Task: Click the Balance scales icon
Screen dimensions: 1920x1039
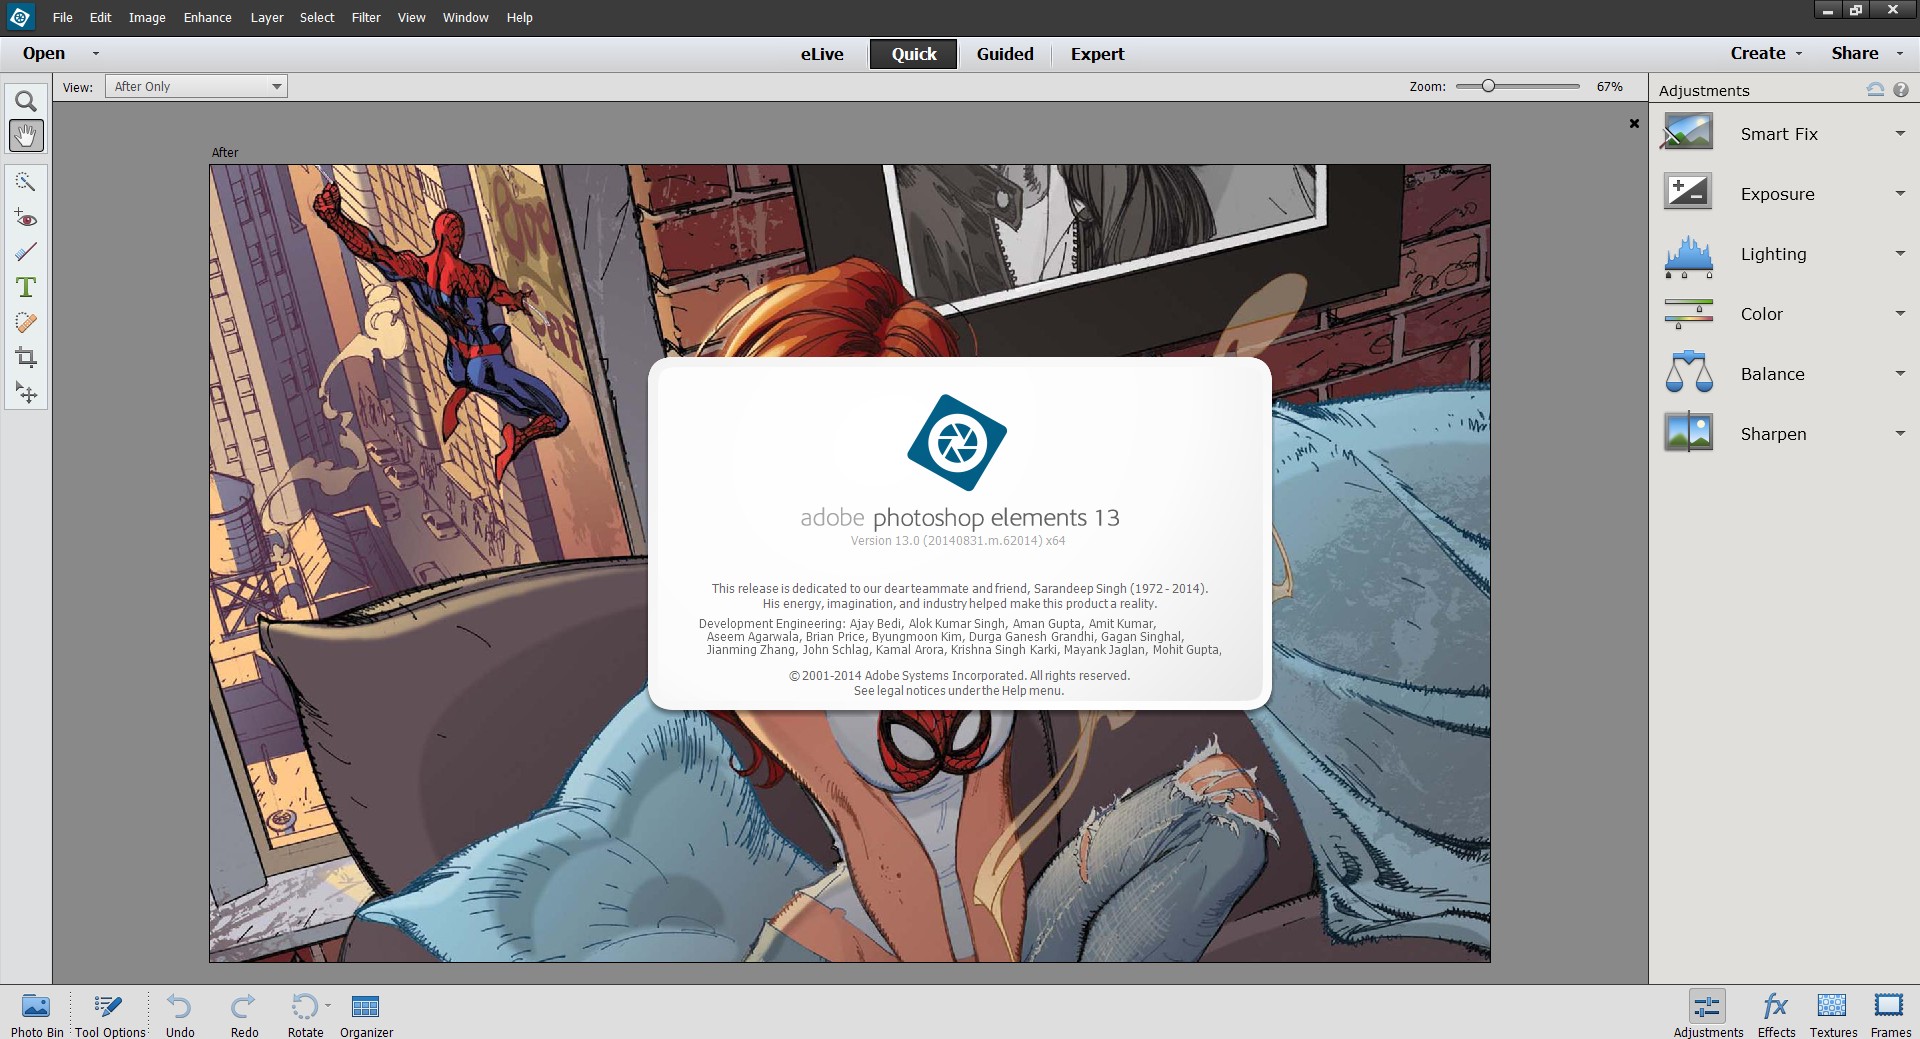Action: pyautogui.click(x=1688, y=372)
